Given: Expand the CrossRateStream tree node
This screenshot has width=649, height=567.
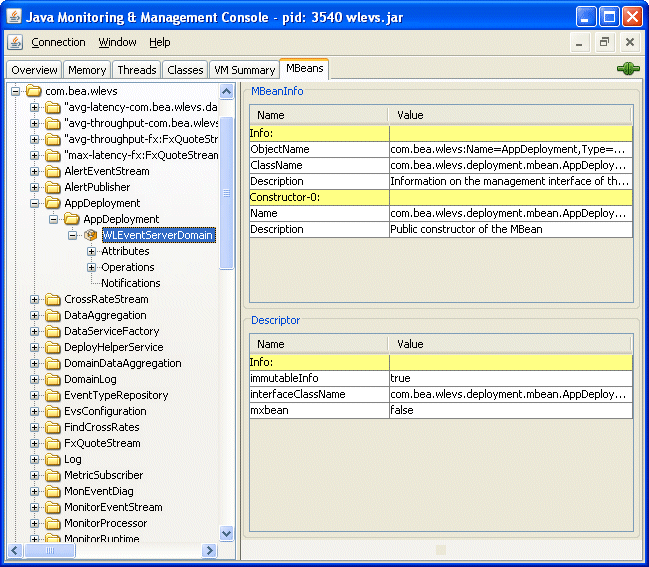Looking at the screenshot, I should pos(35,299).
